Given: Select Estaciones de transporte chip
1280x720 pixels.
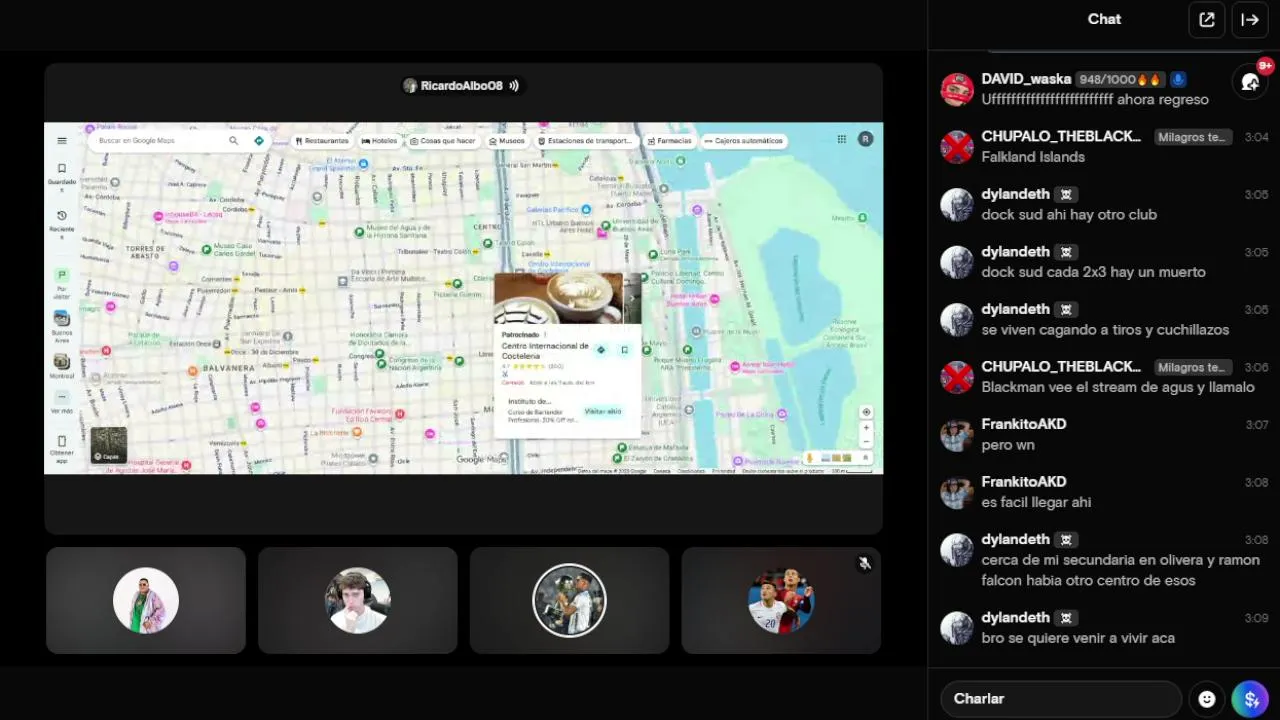Looking at the screenshot, I should tap(585, 141).
